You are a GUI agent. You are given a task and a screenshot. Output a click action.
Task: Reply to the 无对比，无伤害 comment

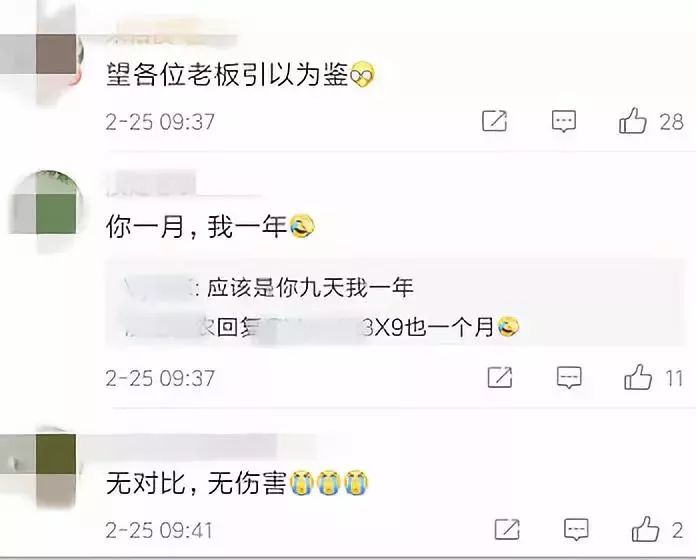click(576, 529)
